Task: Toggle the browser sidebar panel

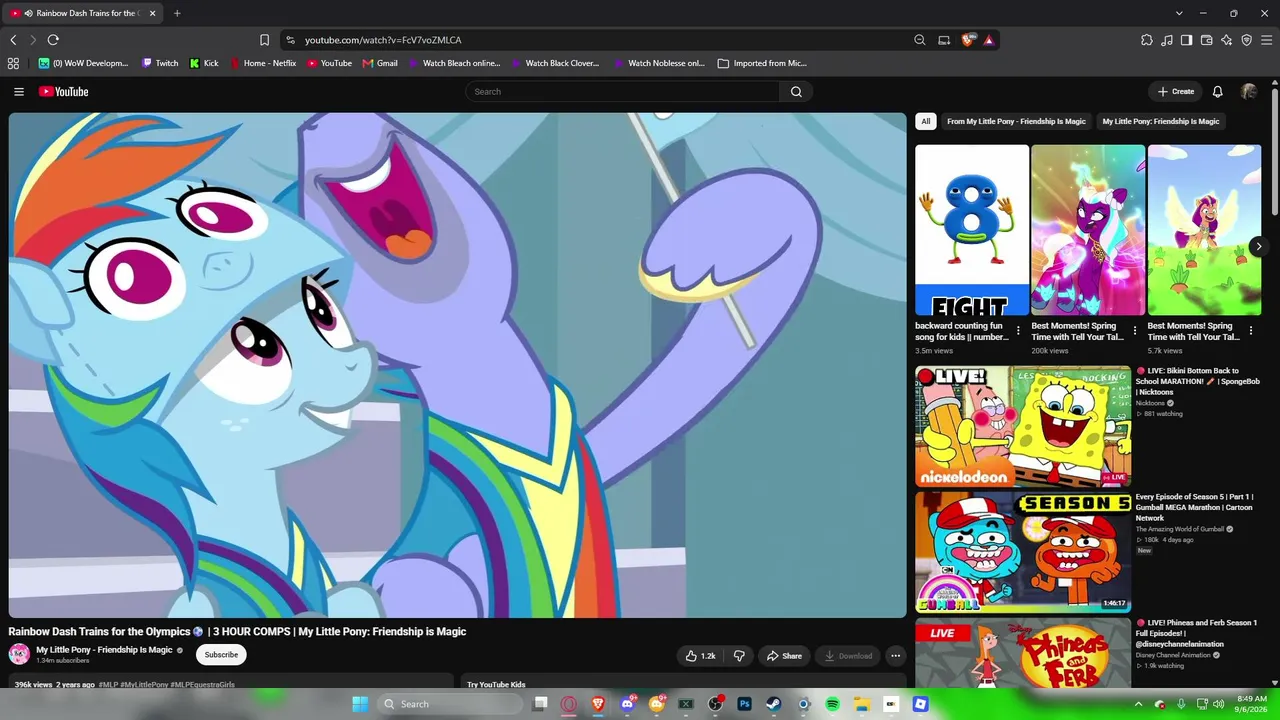Action: [x=1186, y=40]
